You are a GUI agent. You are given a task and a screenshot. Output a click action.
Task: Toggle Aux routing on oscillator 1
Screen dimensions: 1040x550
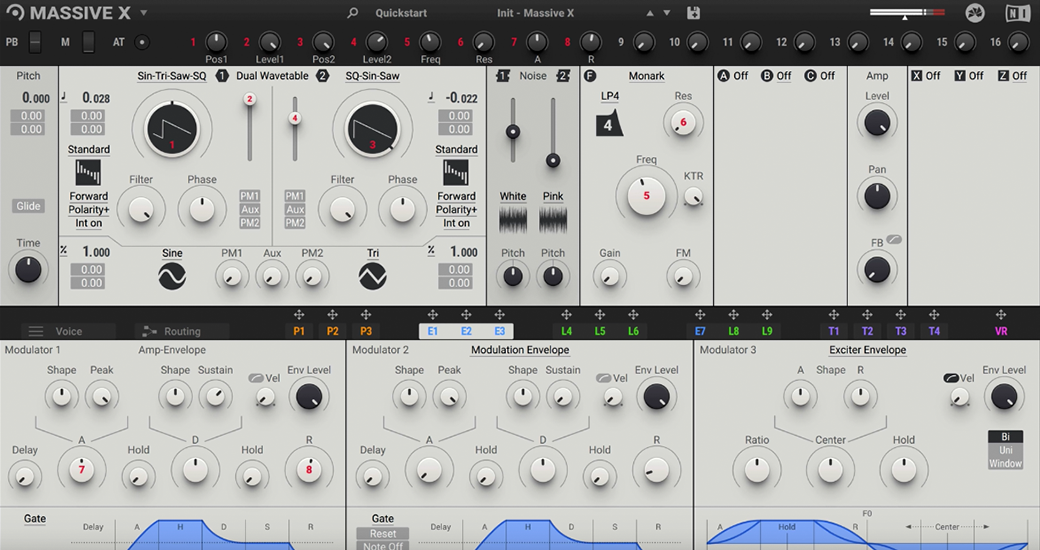(249, 209)
